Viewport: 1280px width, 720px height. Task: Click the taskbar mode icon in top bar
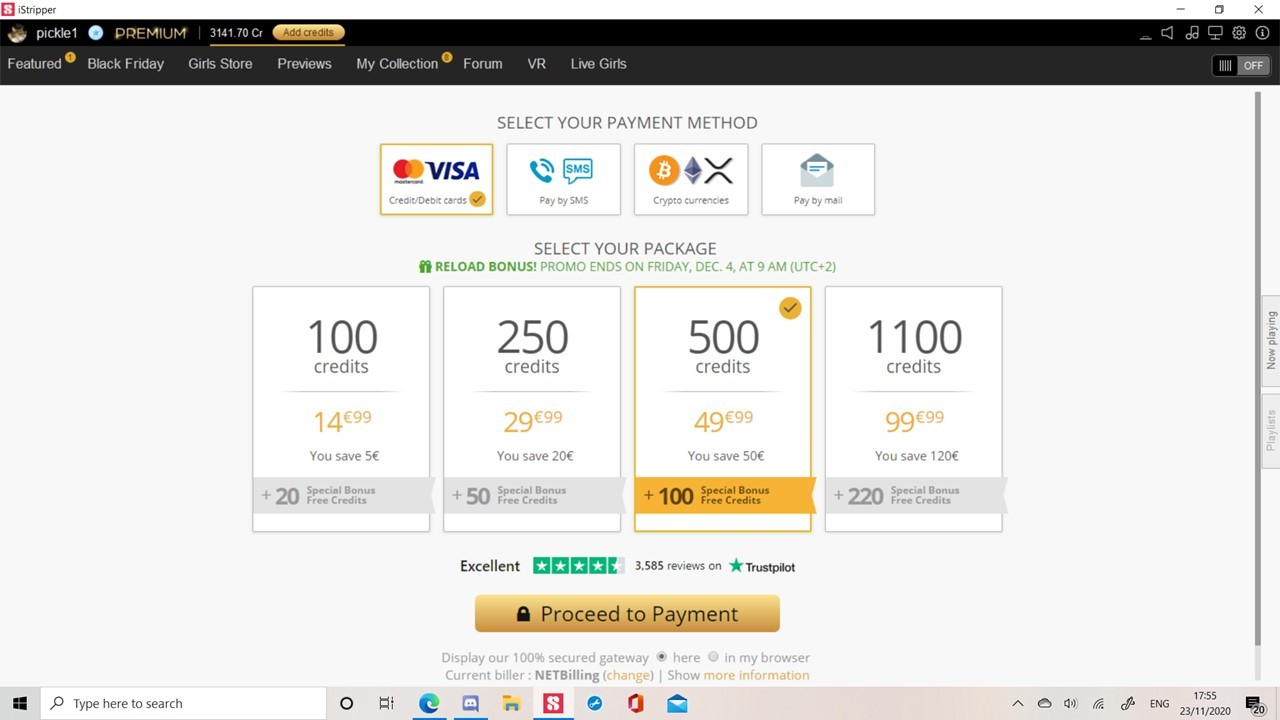(1146, 34)
